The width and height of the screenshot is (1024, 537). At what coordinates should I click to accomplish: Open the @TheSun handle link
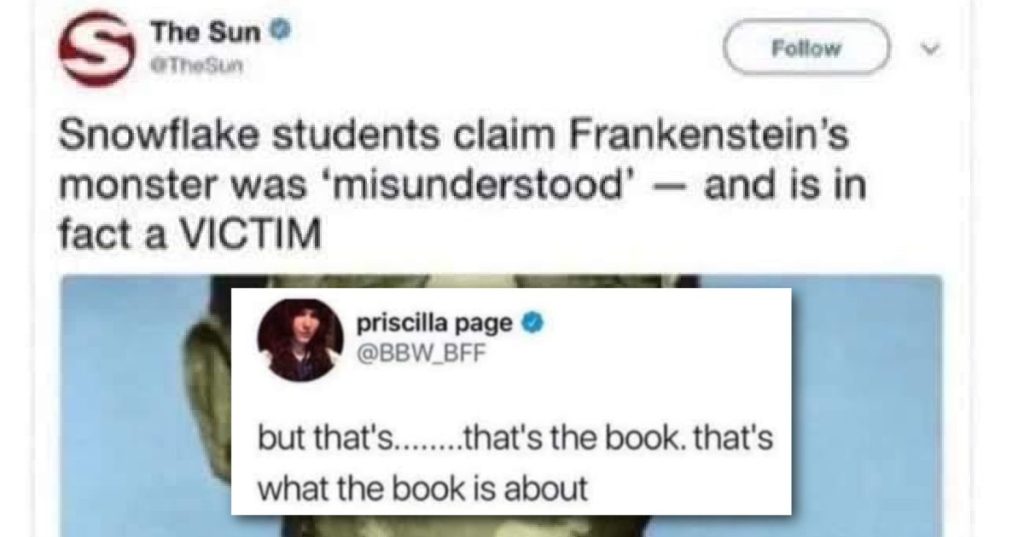(x=197, y=65)
